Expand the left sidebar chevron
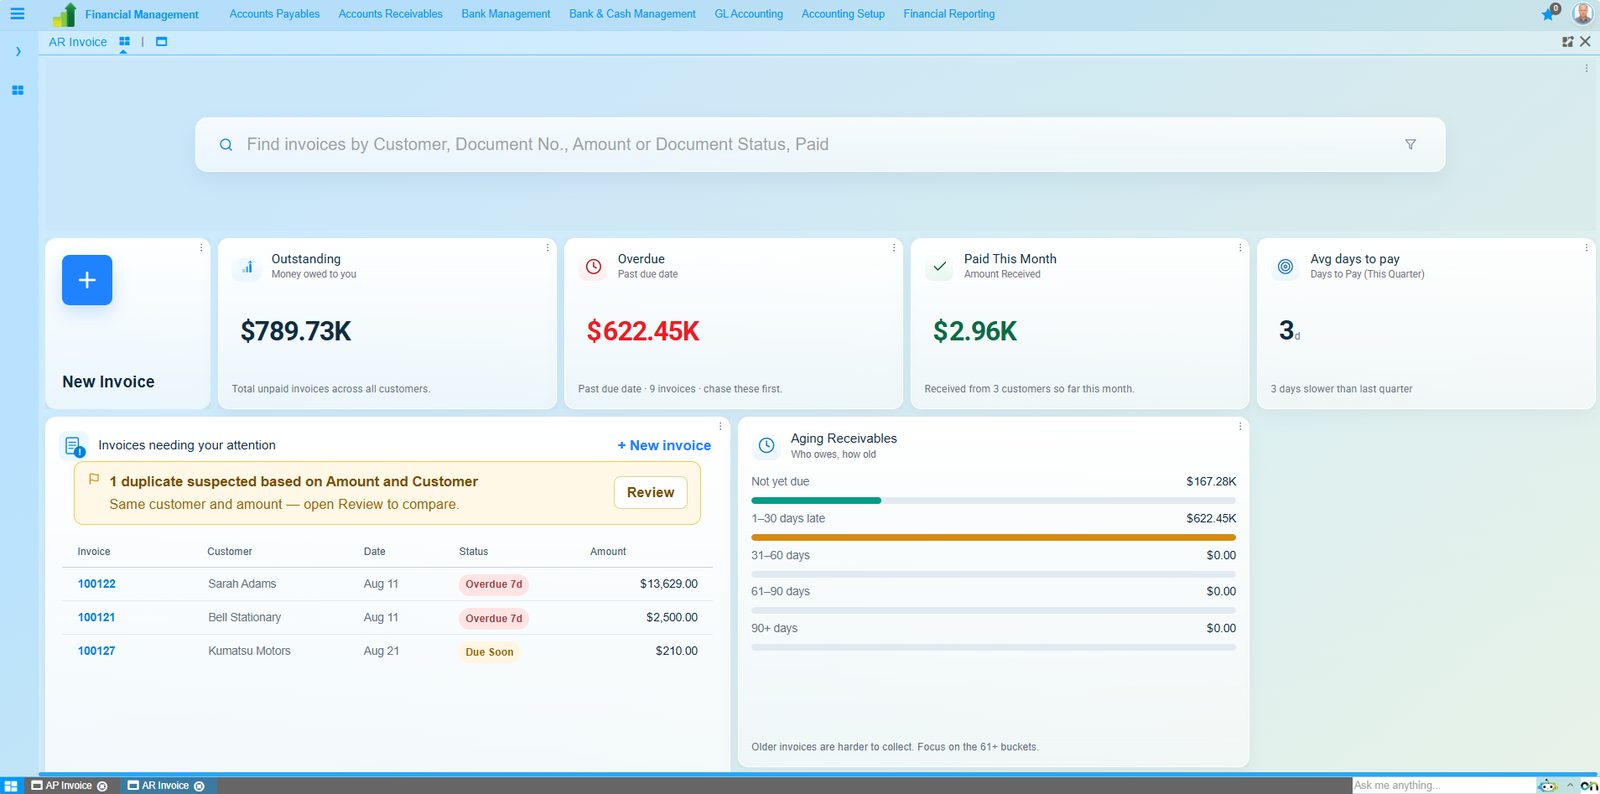 coord(18,51)
